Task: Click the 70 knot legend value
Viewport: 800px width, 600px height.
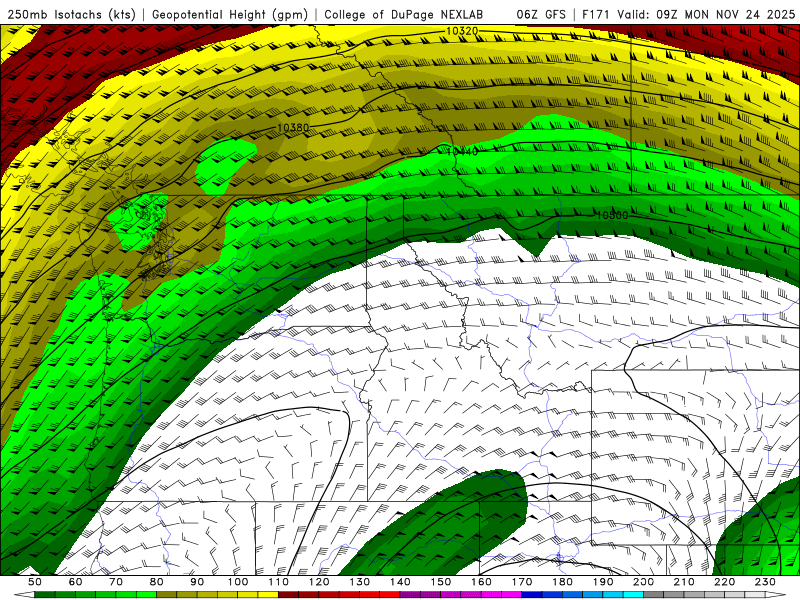Action: tap(116, 582)
